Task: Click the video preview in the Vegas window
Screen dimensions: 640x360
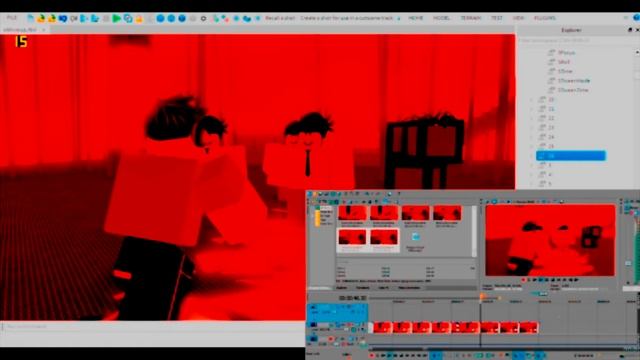Action: [550, 240]
